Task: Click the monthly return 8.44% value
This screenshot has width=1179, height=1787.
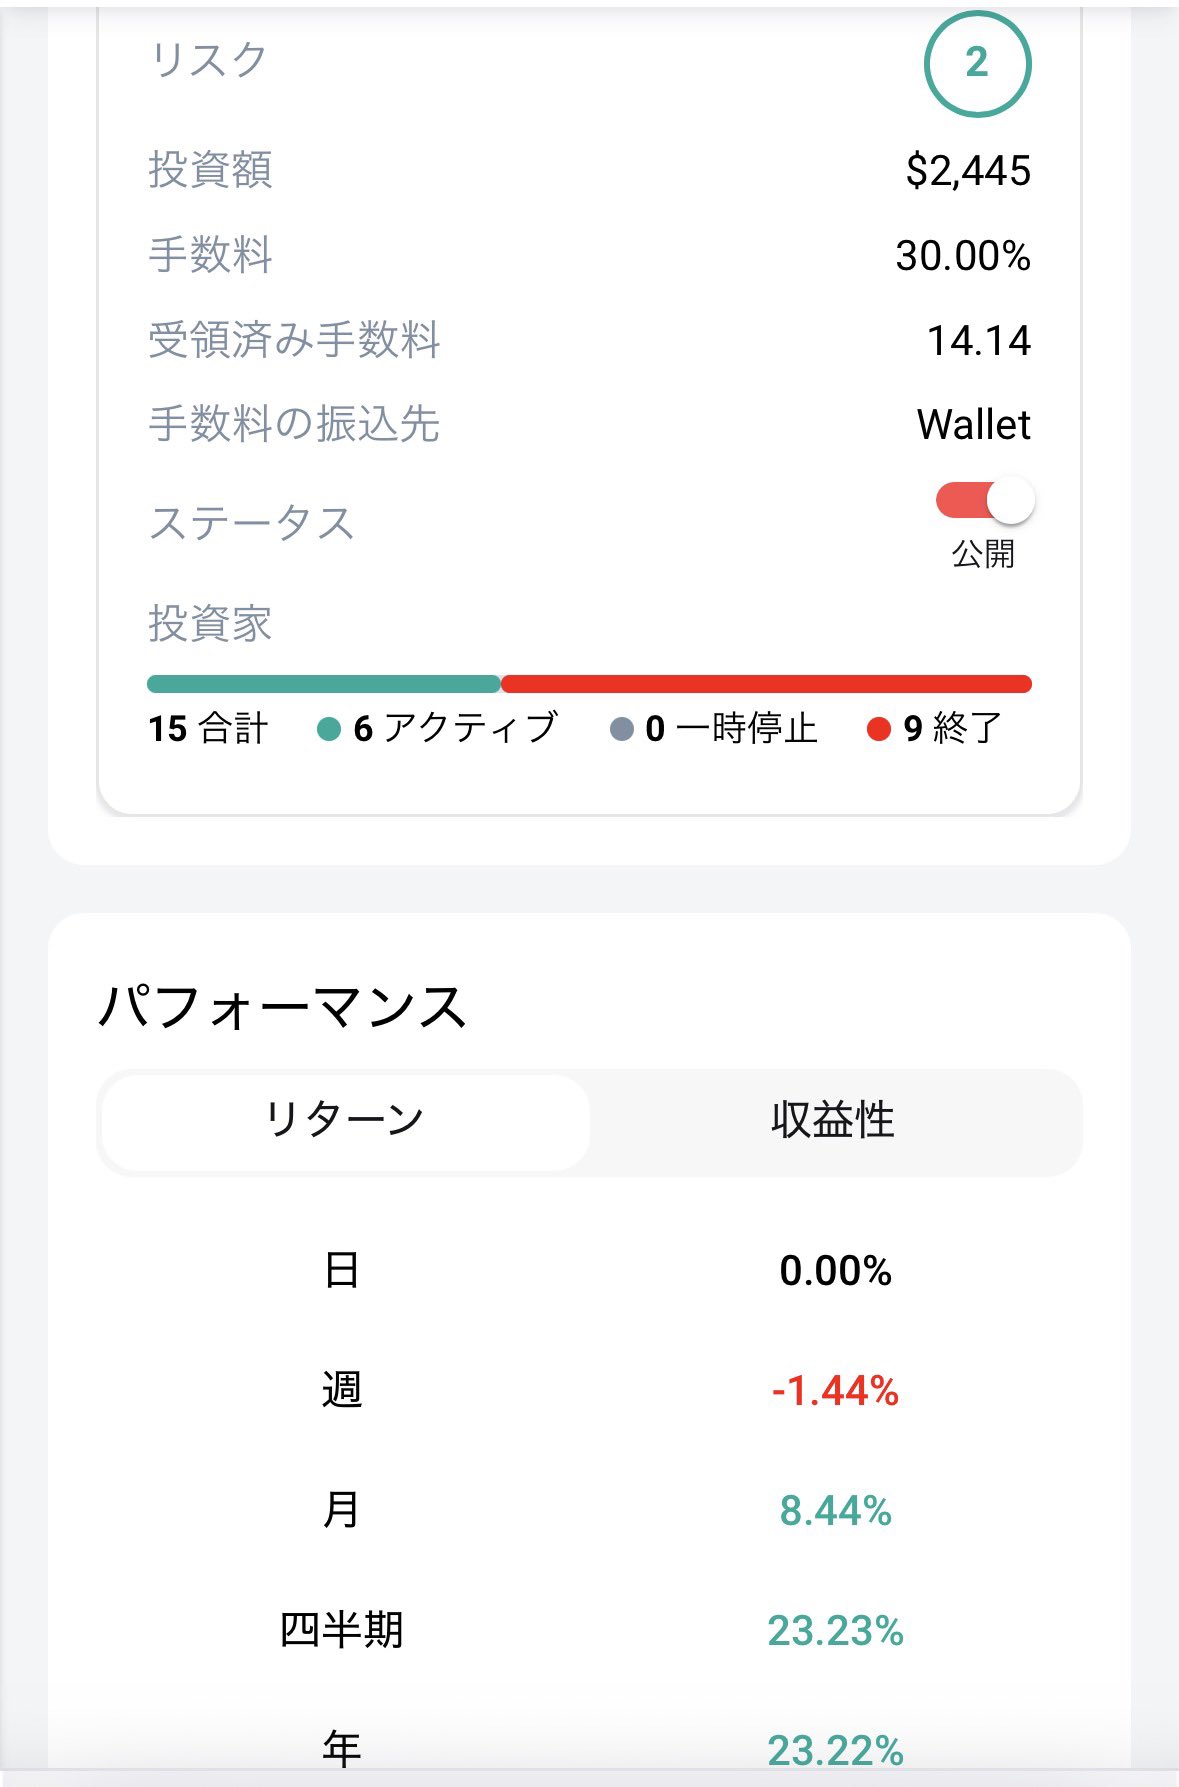Action: (x=835, y=1511)
